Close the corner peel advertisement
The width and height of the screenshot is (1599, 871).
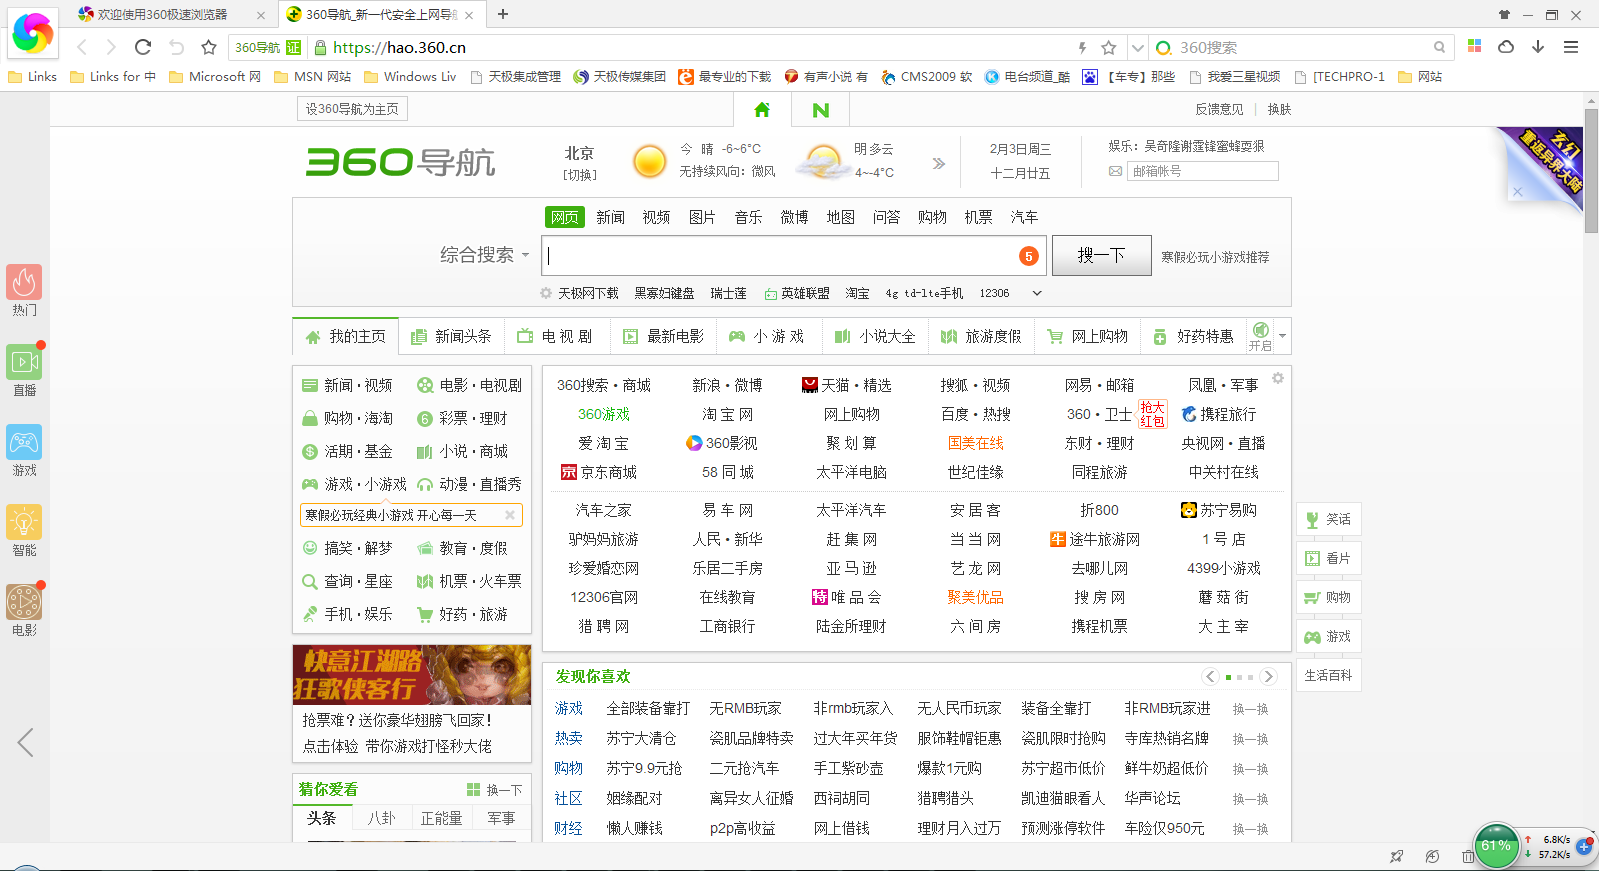pyautogui.click(x=1517, y=191)
